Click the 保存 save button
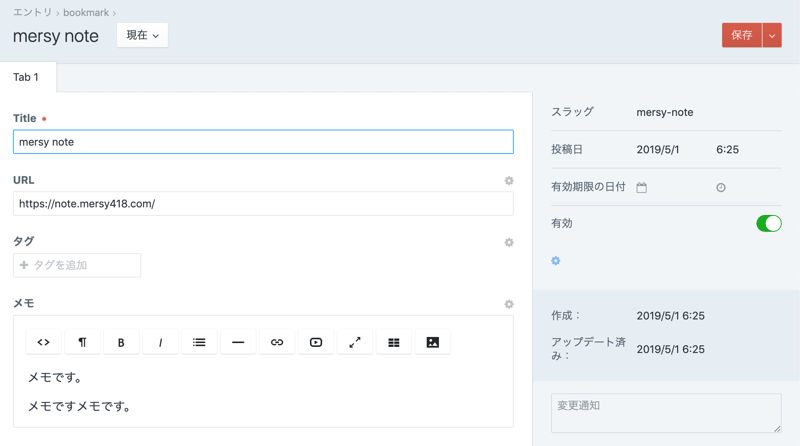The width and height of the screenshot is (800, 446). click(741, 35)
